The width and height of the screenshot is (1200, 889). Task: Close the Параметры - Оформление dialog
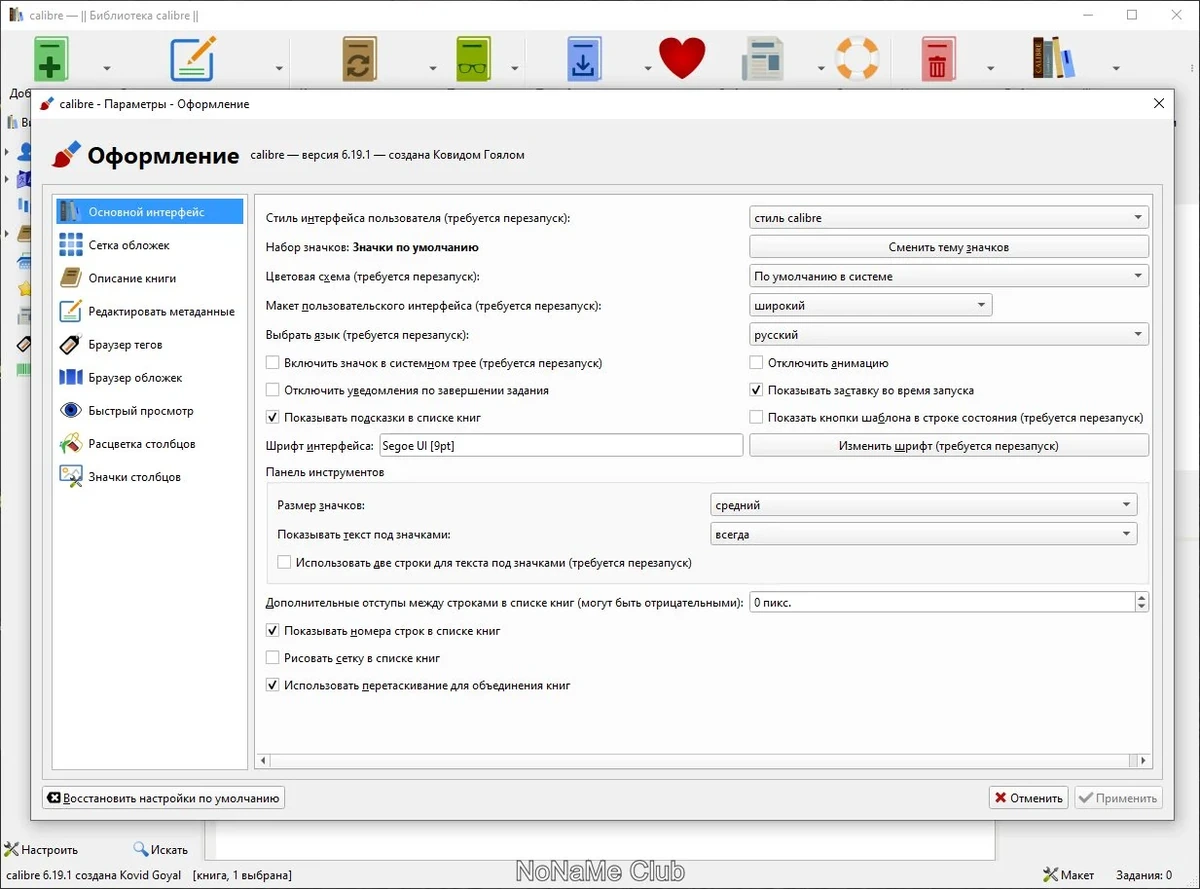tap(1158, 104)
